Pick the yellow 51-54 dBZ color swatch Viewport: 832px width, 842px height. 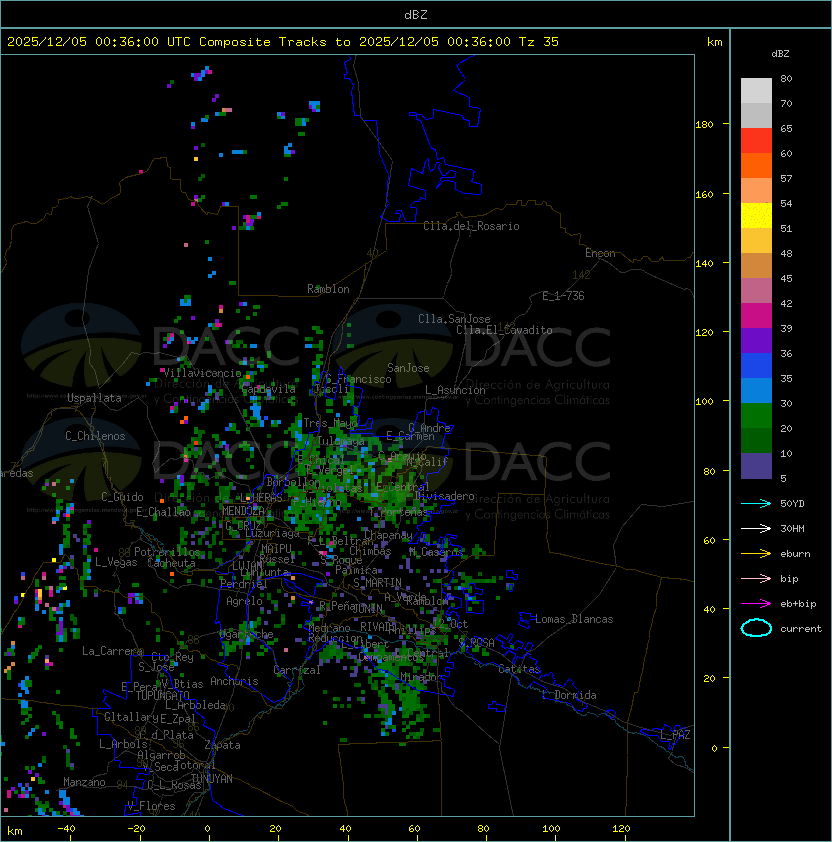(x=756, y=215)
